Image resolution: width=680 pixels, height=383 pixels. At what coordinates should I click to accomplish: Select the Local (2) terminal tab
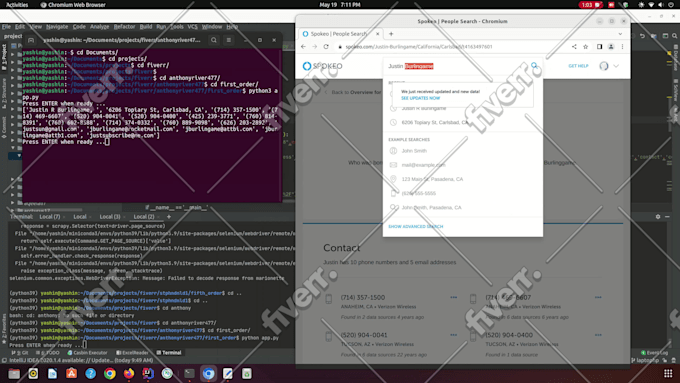tap(144, 216)
